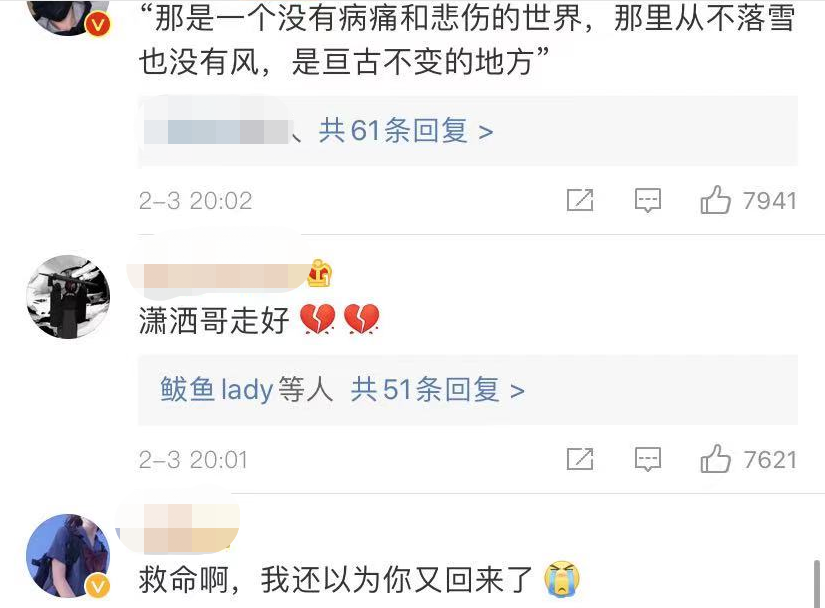Screen dimensions: 825x608
Task: Tap the 救命啊，我还以为你又回来了 comment text
Action: (336, 580)
